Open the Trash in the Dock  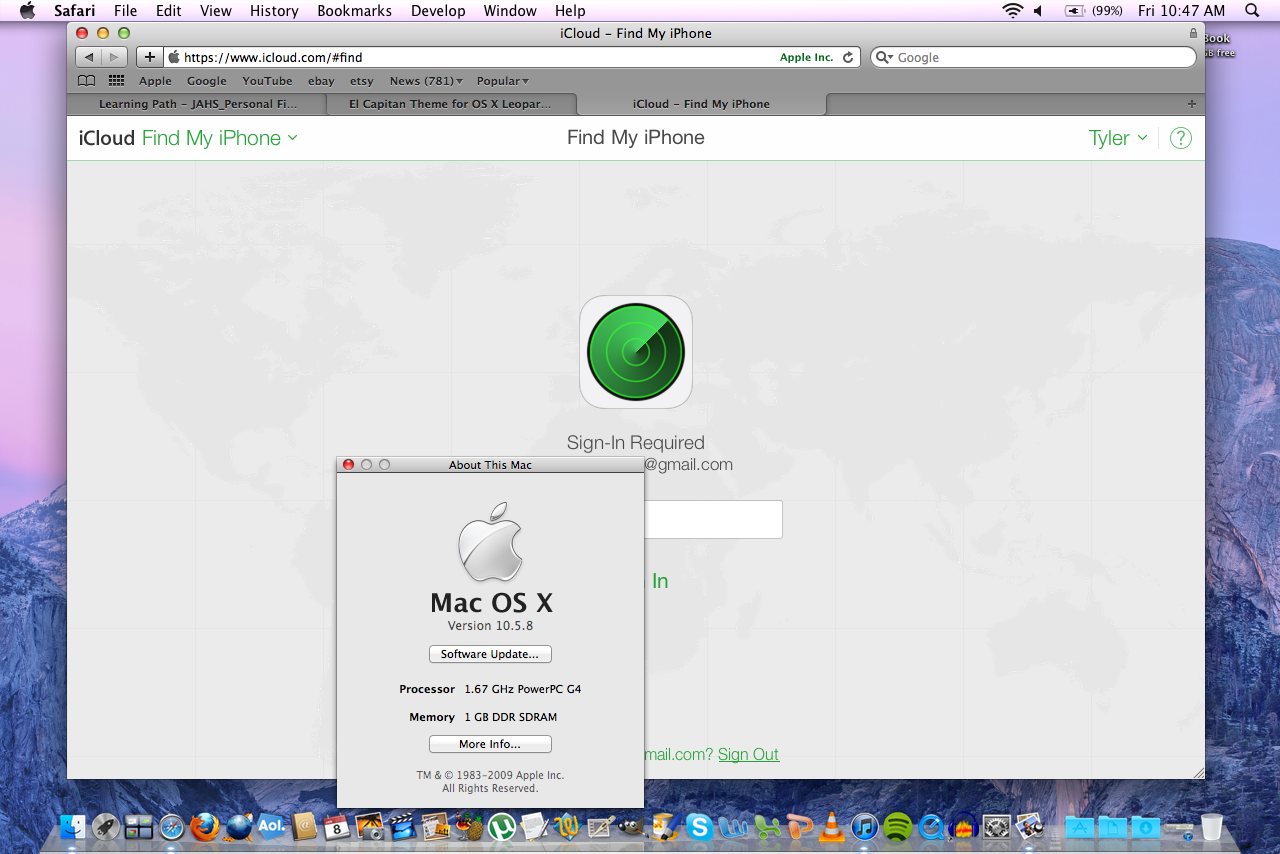pyautogui.click(x=1211, y=827)
